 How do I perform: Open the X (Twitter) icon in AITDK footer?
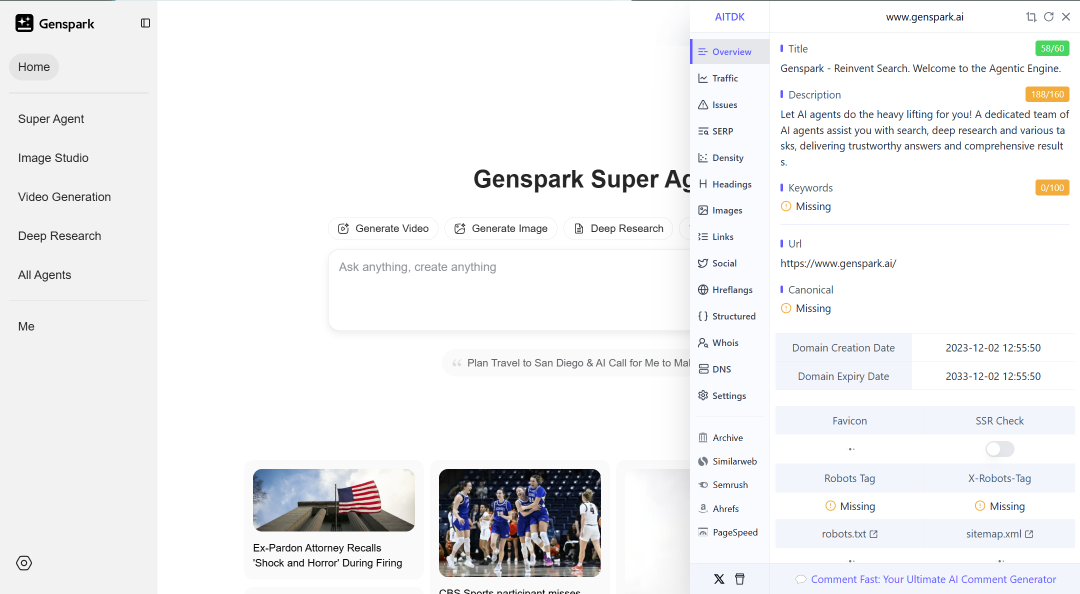pos(719,579)
